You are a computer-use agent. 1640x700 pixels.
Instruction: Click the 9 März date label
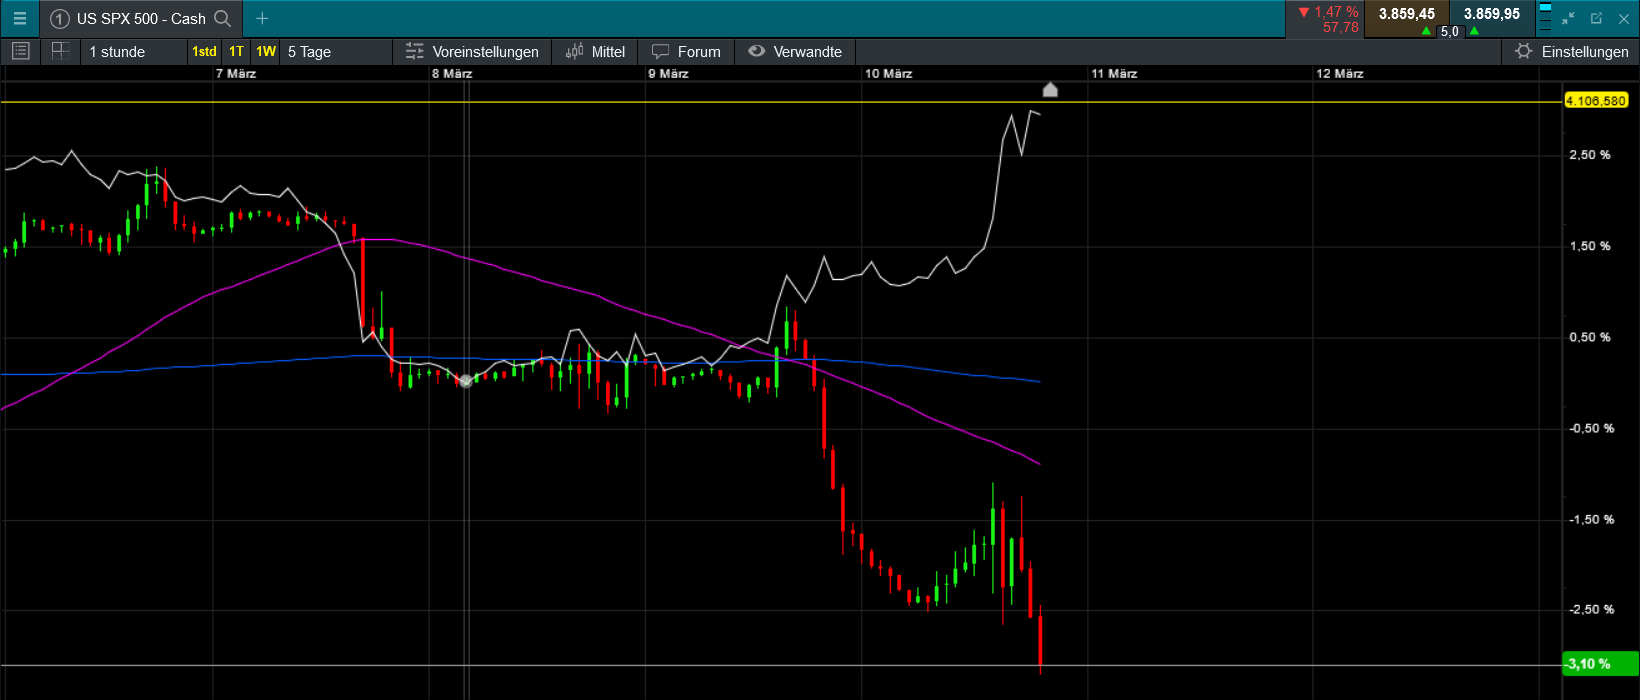(668, 73)
